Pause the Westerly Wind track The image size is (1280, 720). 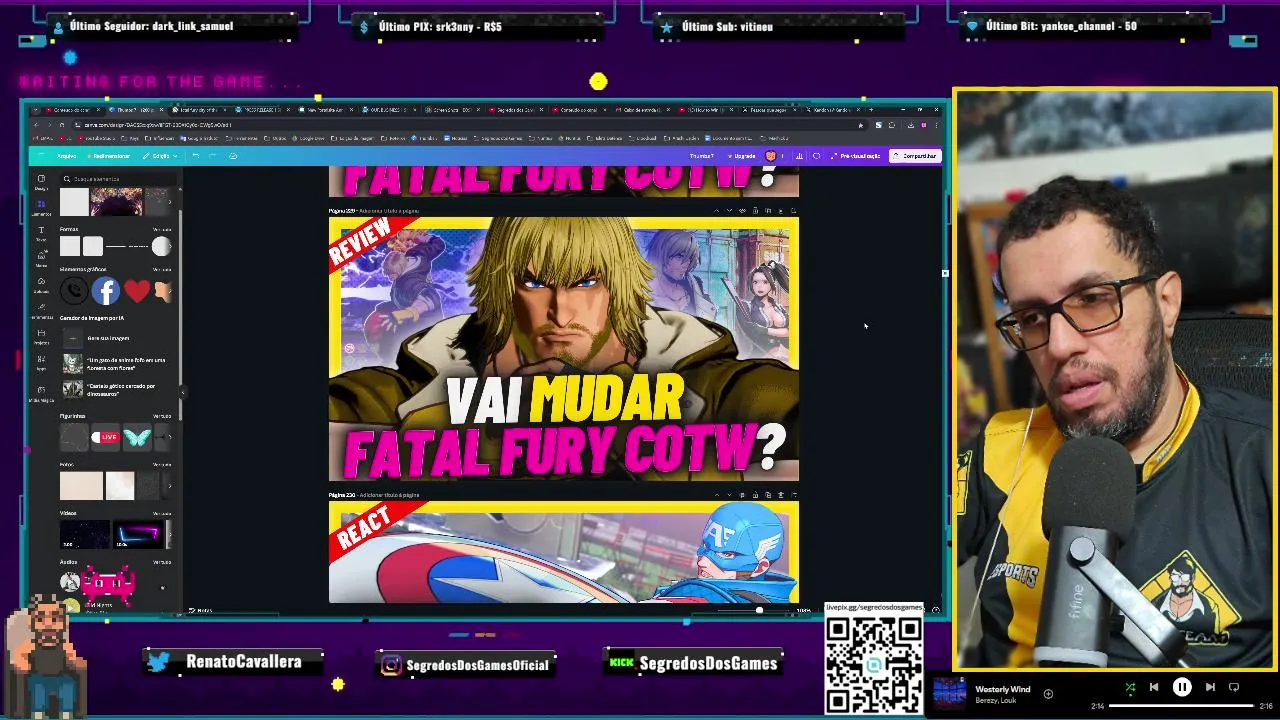point(1182,687)
